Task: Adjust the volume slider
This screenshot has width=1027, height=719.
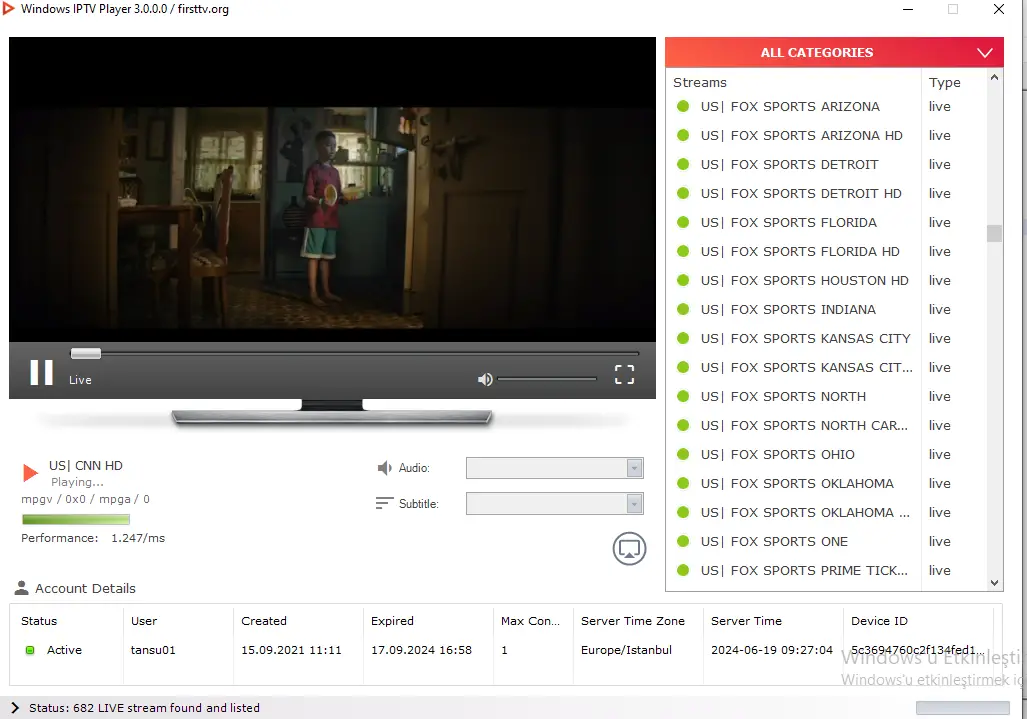Action: (547, 379)
